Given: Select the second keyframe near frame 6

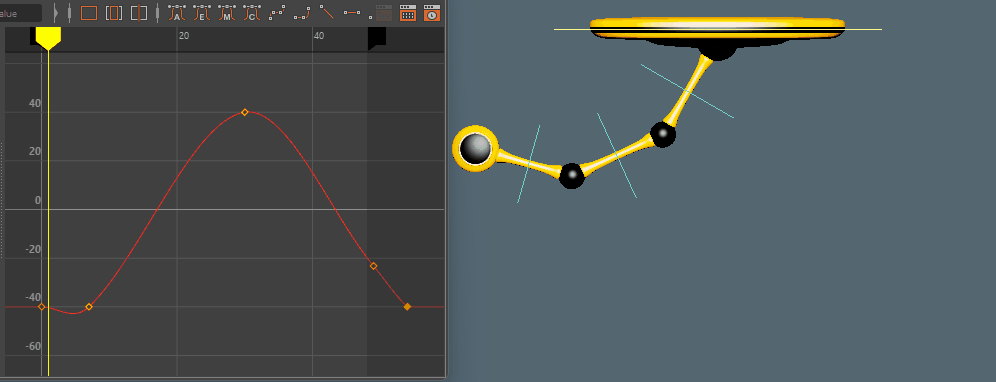Looking at the screenshot, I should (x=89, y=307).
